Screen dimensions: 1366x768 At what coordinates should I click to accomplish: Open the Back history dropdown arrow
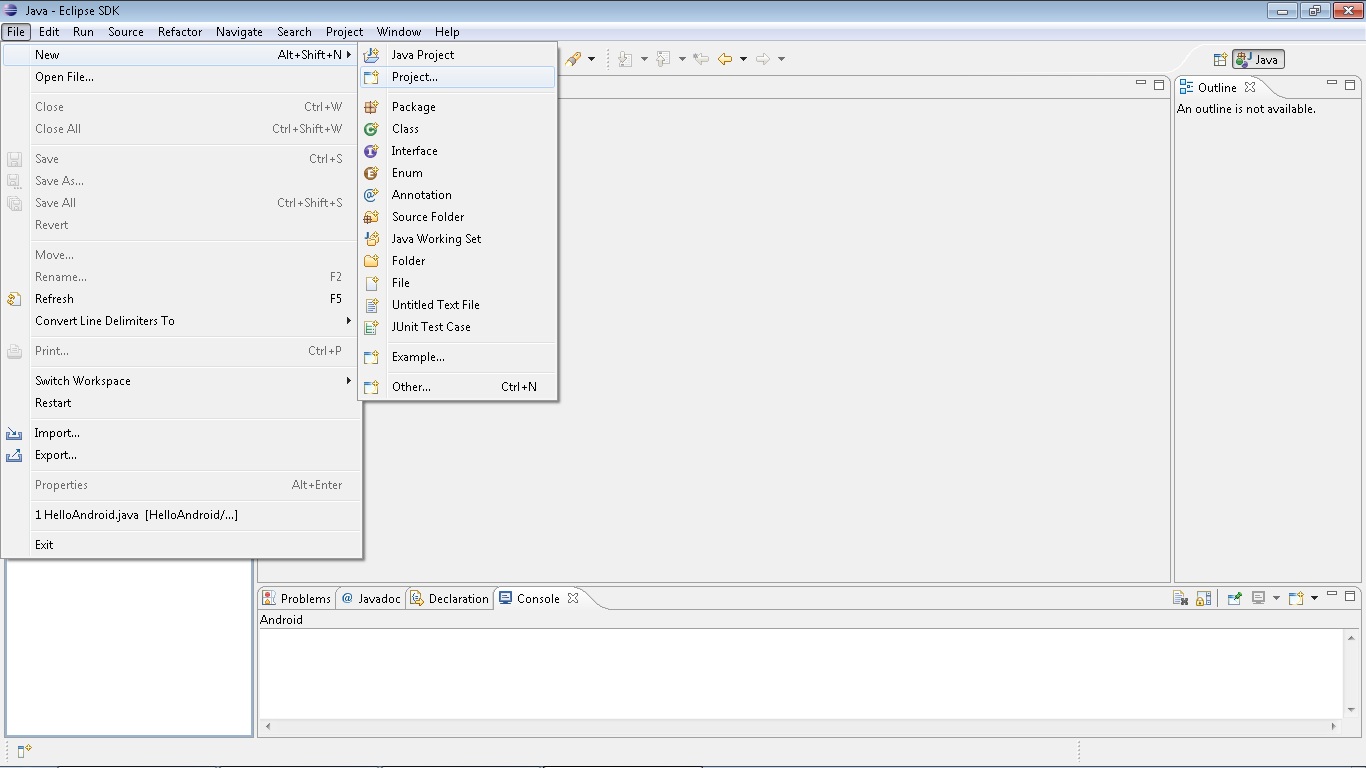[743, 59]
